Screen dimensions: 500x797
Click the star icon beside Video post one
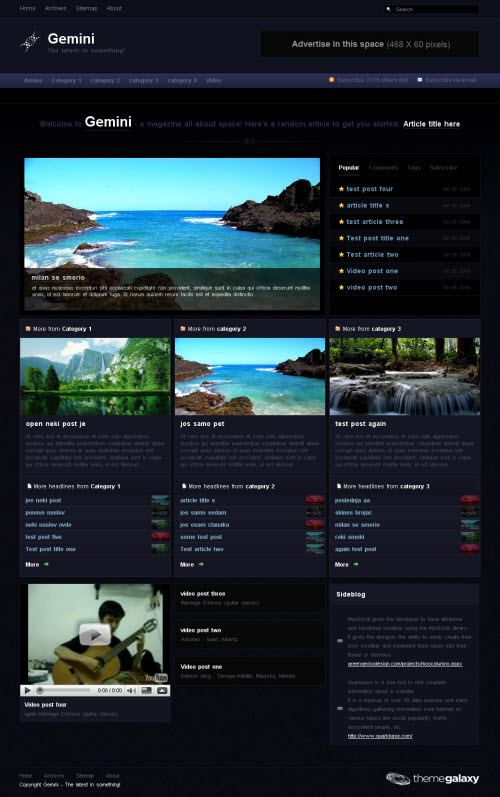[x=341, y=271]
